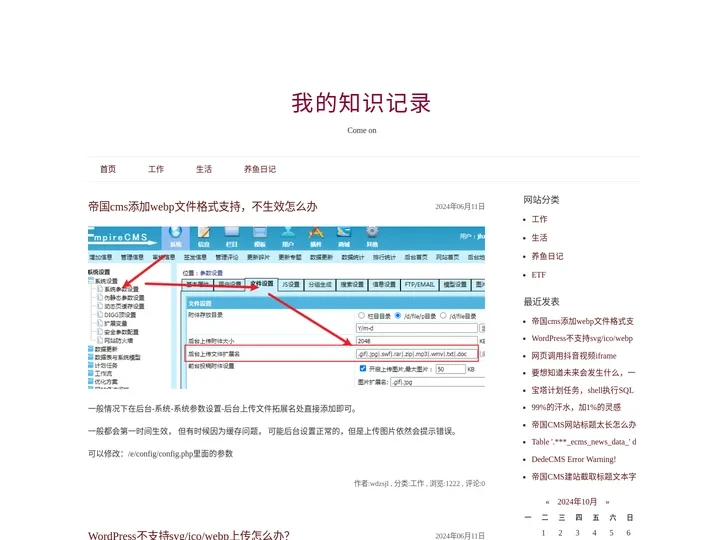Select 养鱼日记 under 网站分类 sidebar list
720x540 pixels.
[x=547, y=256]
